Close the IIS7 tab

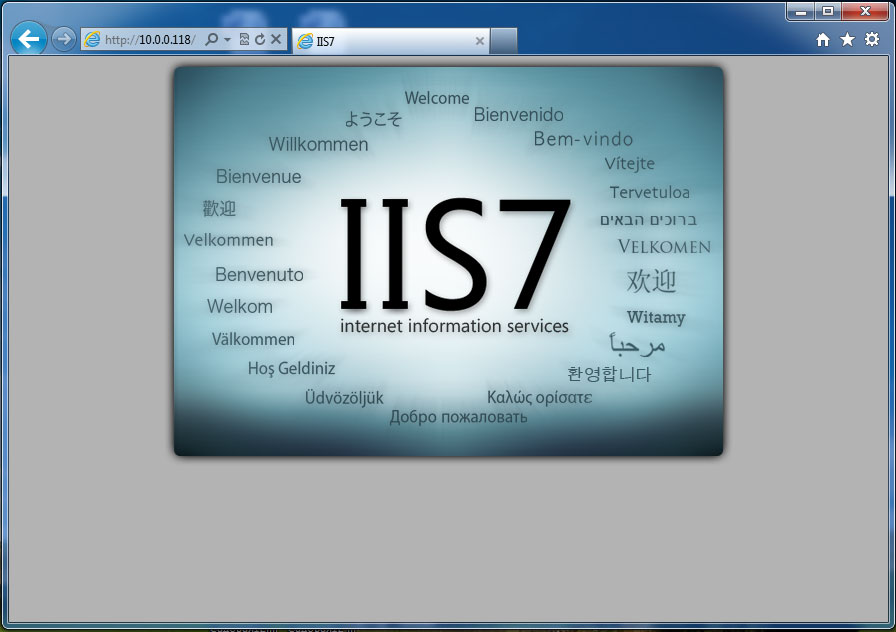[480, 41]
